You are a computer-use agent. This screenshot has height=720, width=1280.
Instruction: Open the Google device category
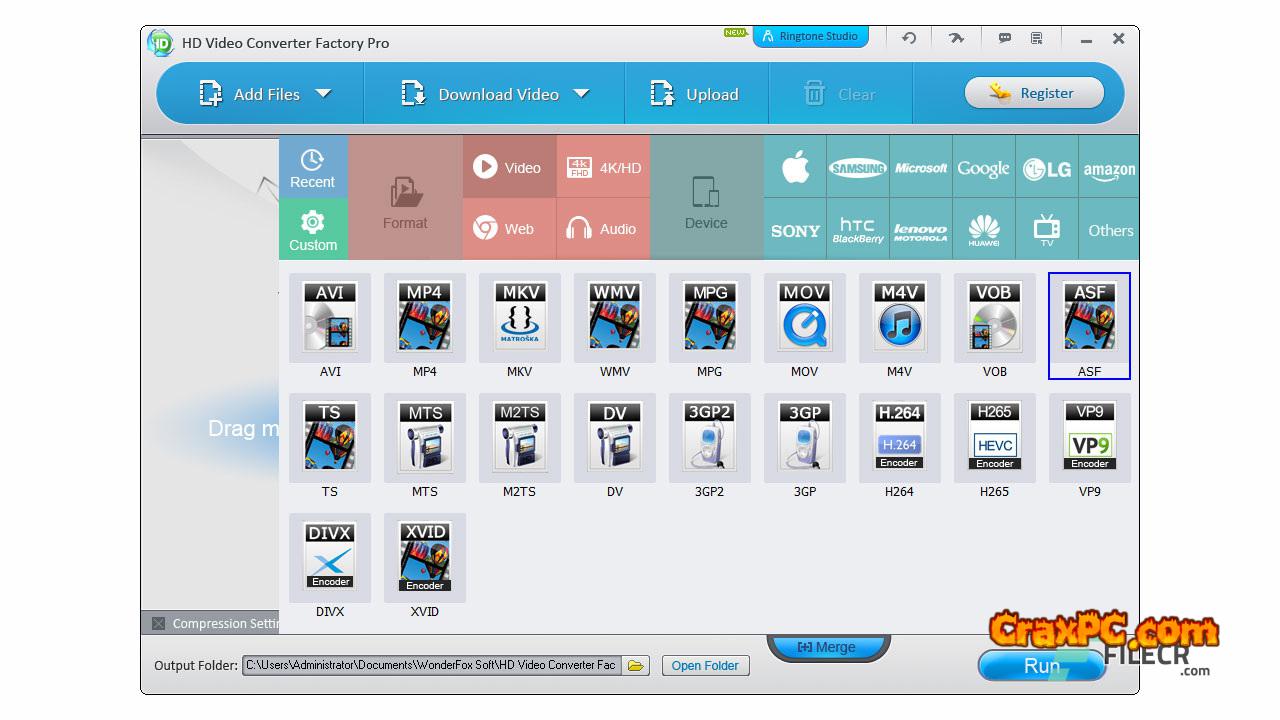984,167
